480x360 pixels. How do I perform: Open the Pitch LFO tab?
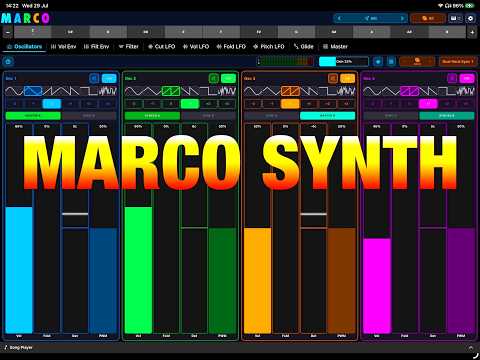(x=269, y=47)
